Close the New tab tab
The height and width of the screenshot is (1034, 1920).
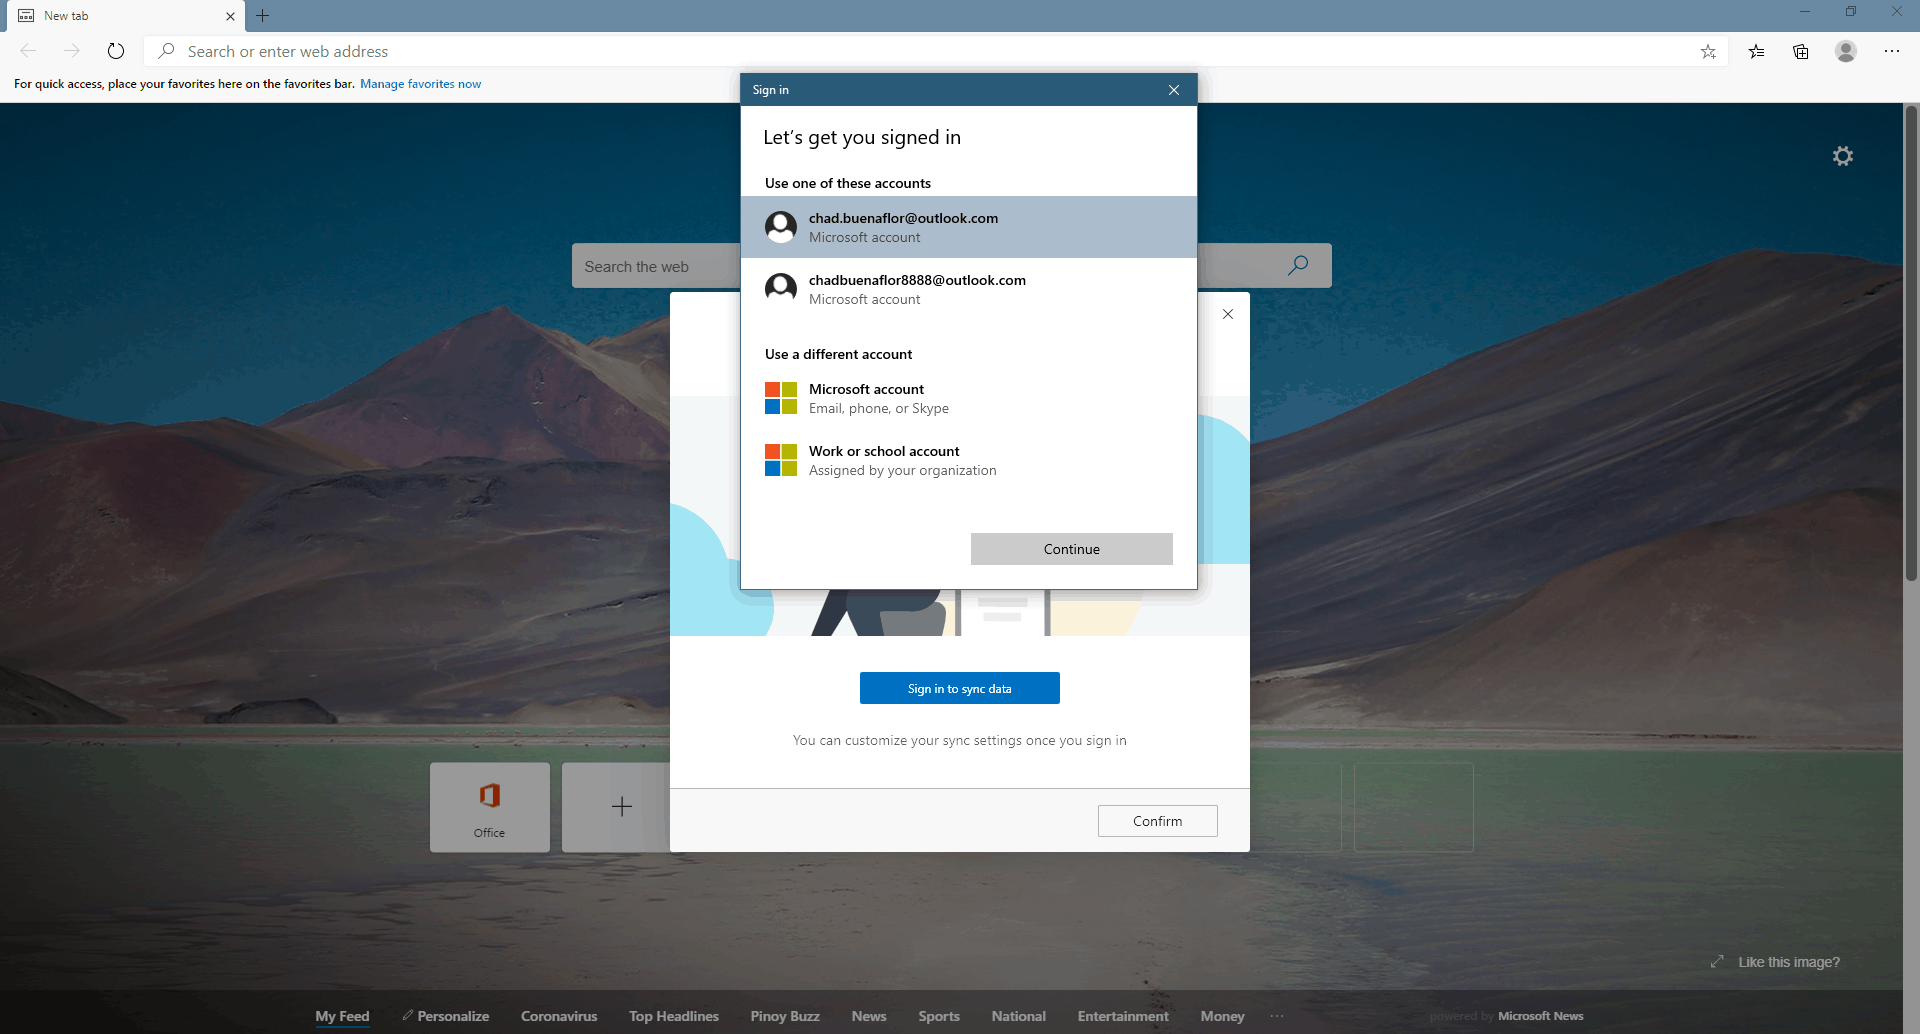coord(230,16)
